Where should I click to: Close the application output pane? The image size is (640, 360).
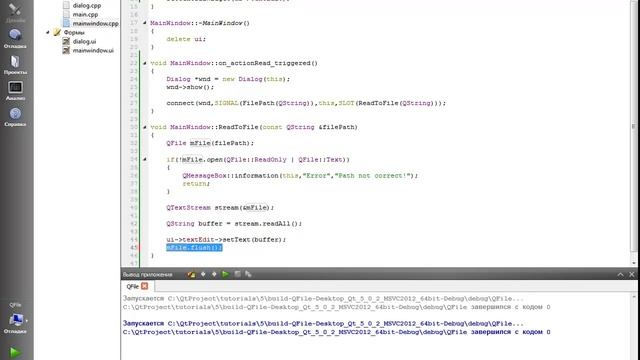[x=631, y=274]
